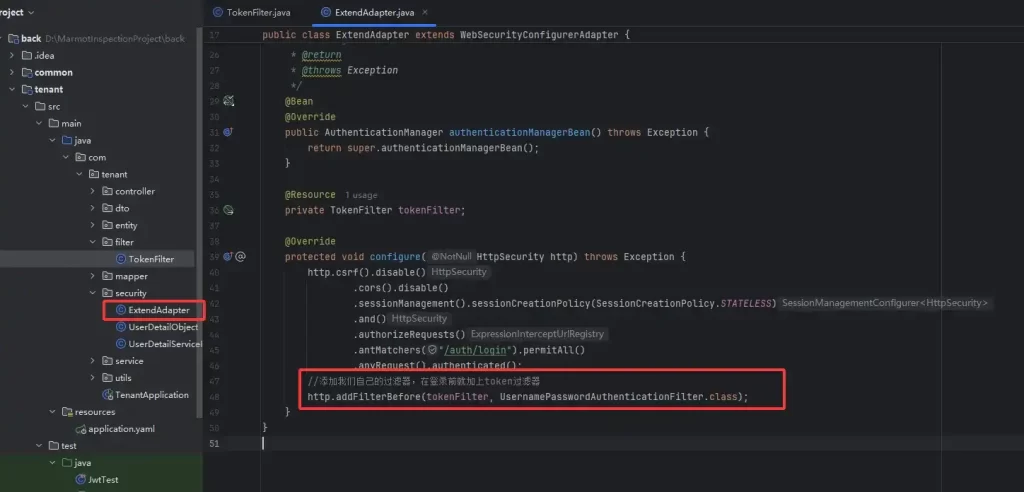Screen dimensions: 1024x492
Task: Expand the mapper package
Action: pyautogui.click(x=93, y=276)
